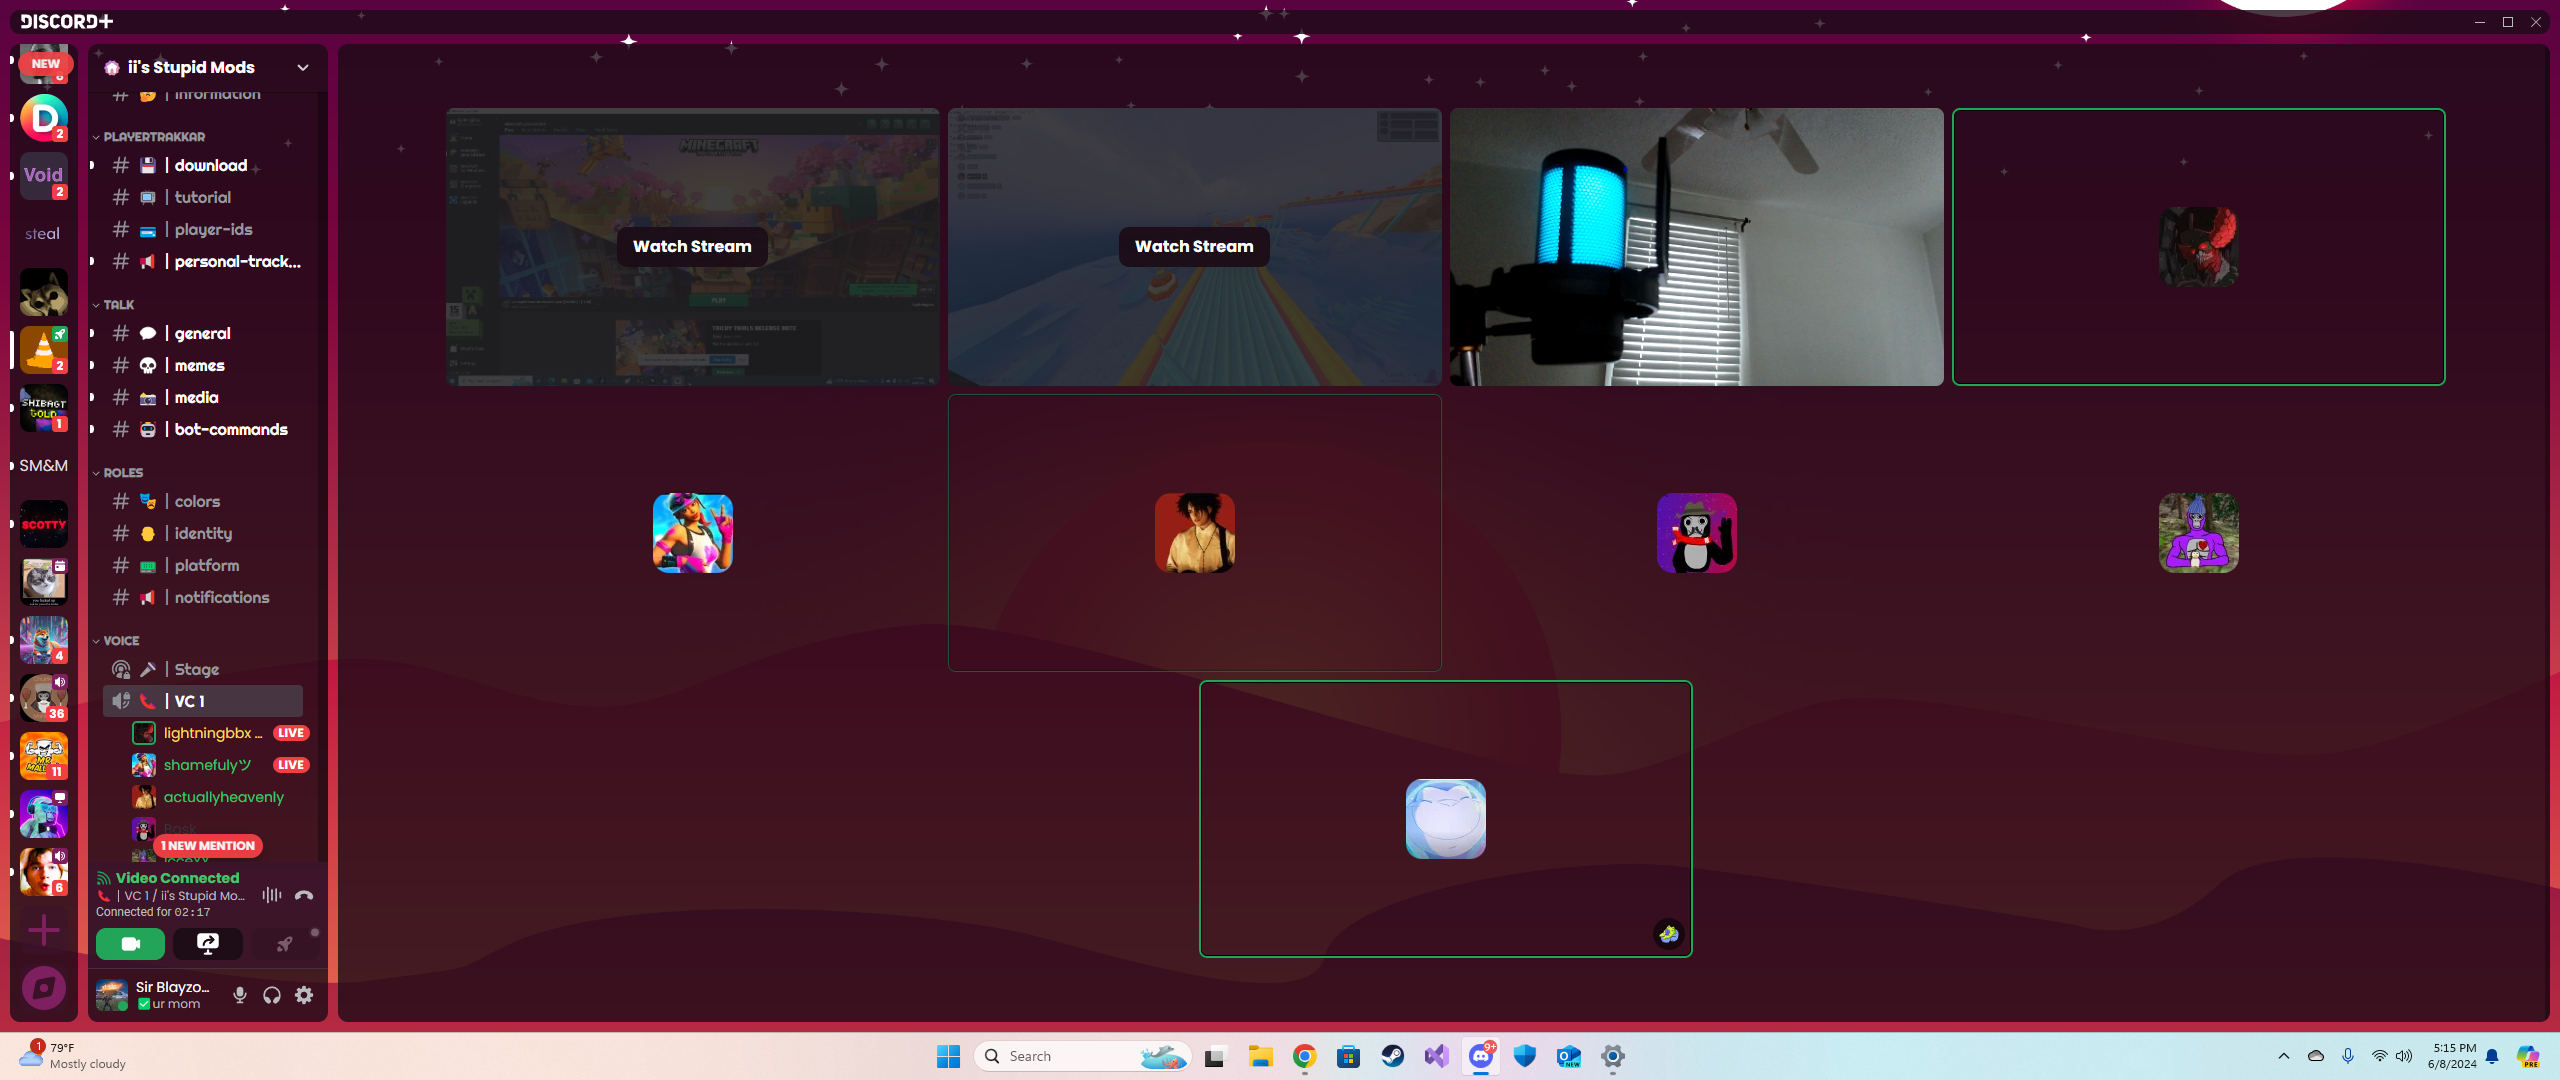Image resolution: width=2560 pixels, height=1080 pixels.
Task: Mute the microphone in the user panel
Action: click(240, 995)
